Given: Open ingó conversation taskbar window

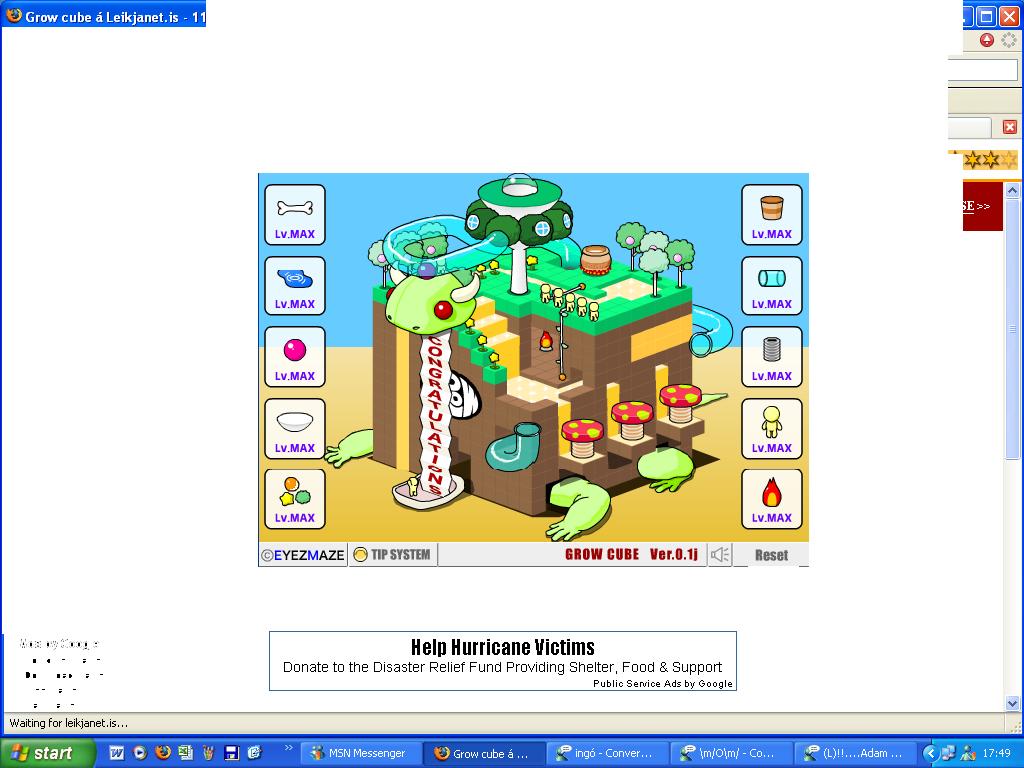Looking at the screenshot, I should pos(607,753).
